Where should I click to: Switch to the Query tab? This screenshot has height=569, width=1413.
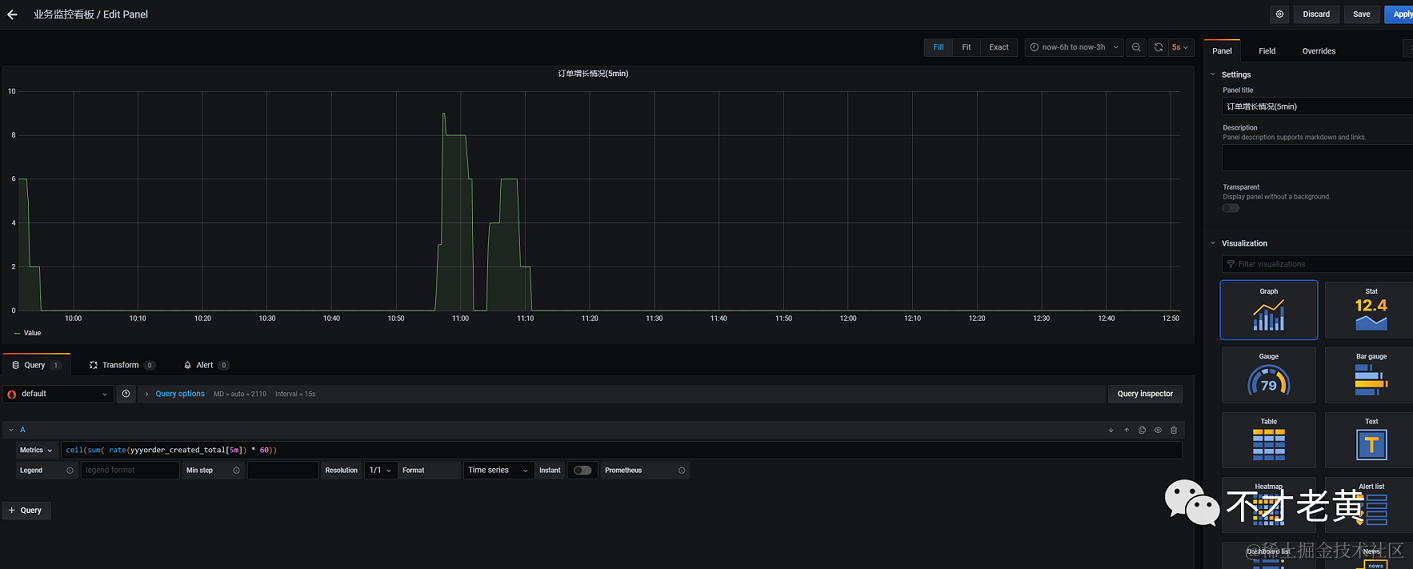36,365
